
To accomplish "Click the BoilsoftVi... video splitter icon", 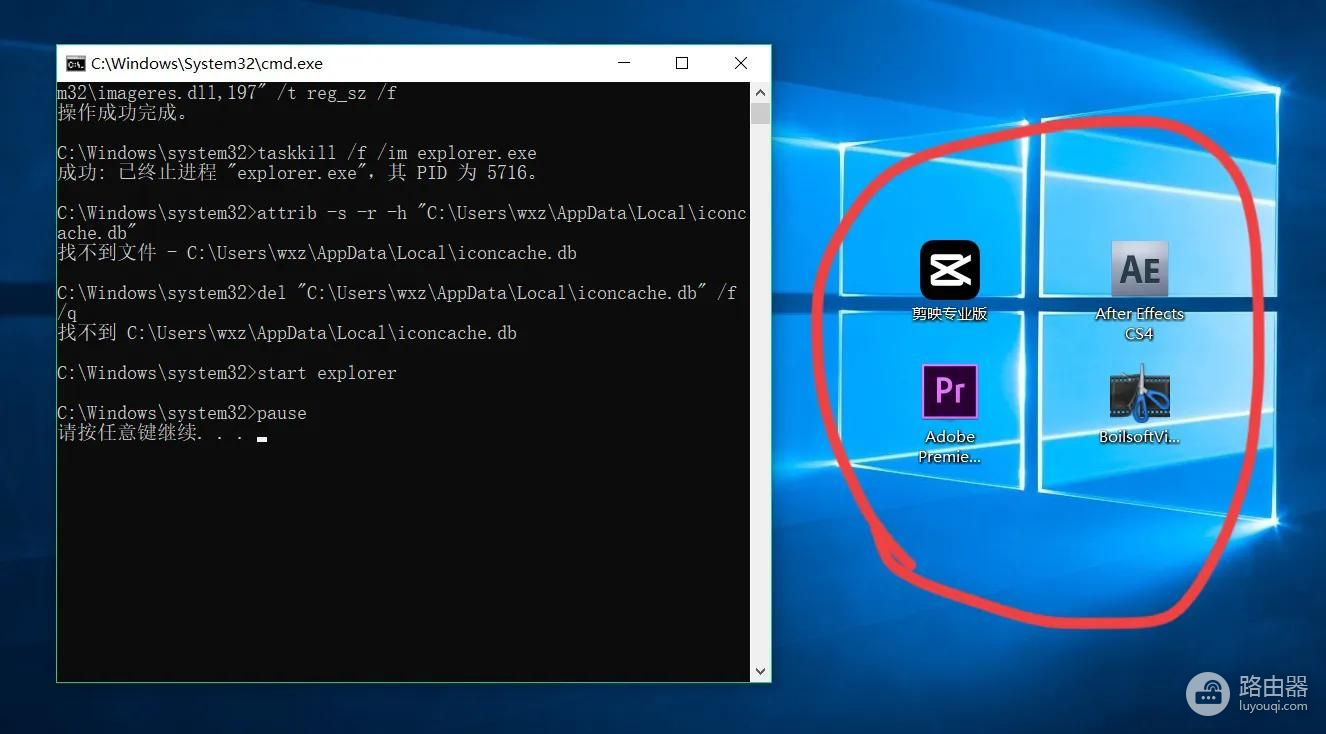I will pos(1139,393).
